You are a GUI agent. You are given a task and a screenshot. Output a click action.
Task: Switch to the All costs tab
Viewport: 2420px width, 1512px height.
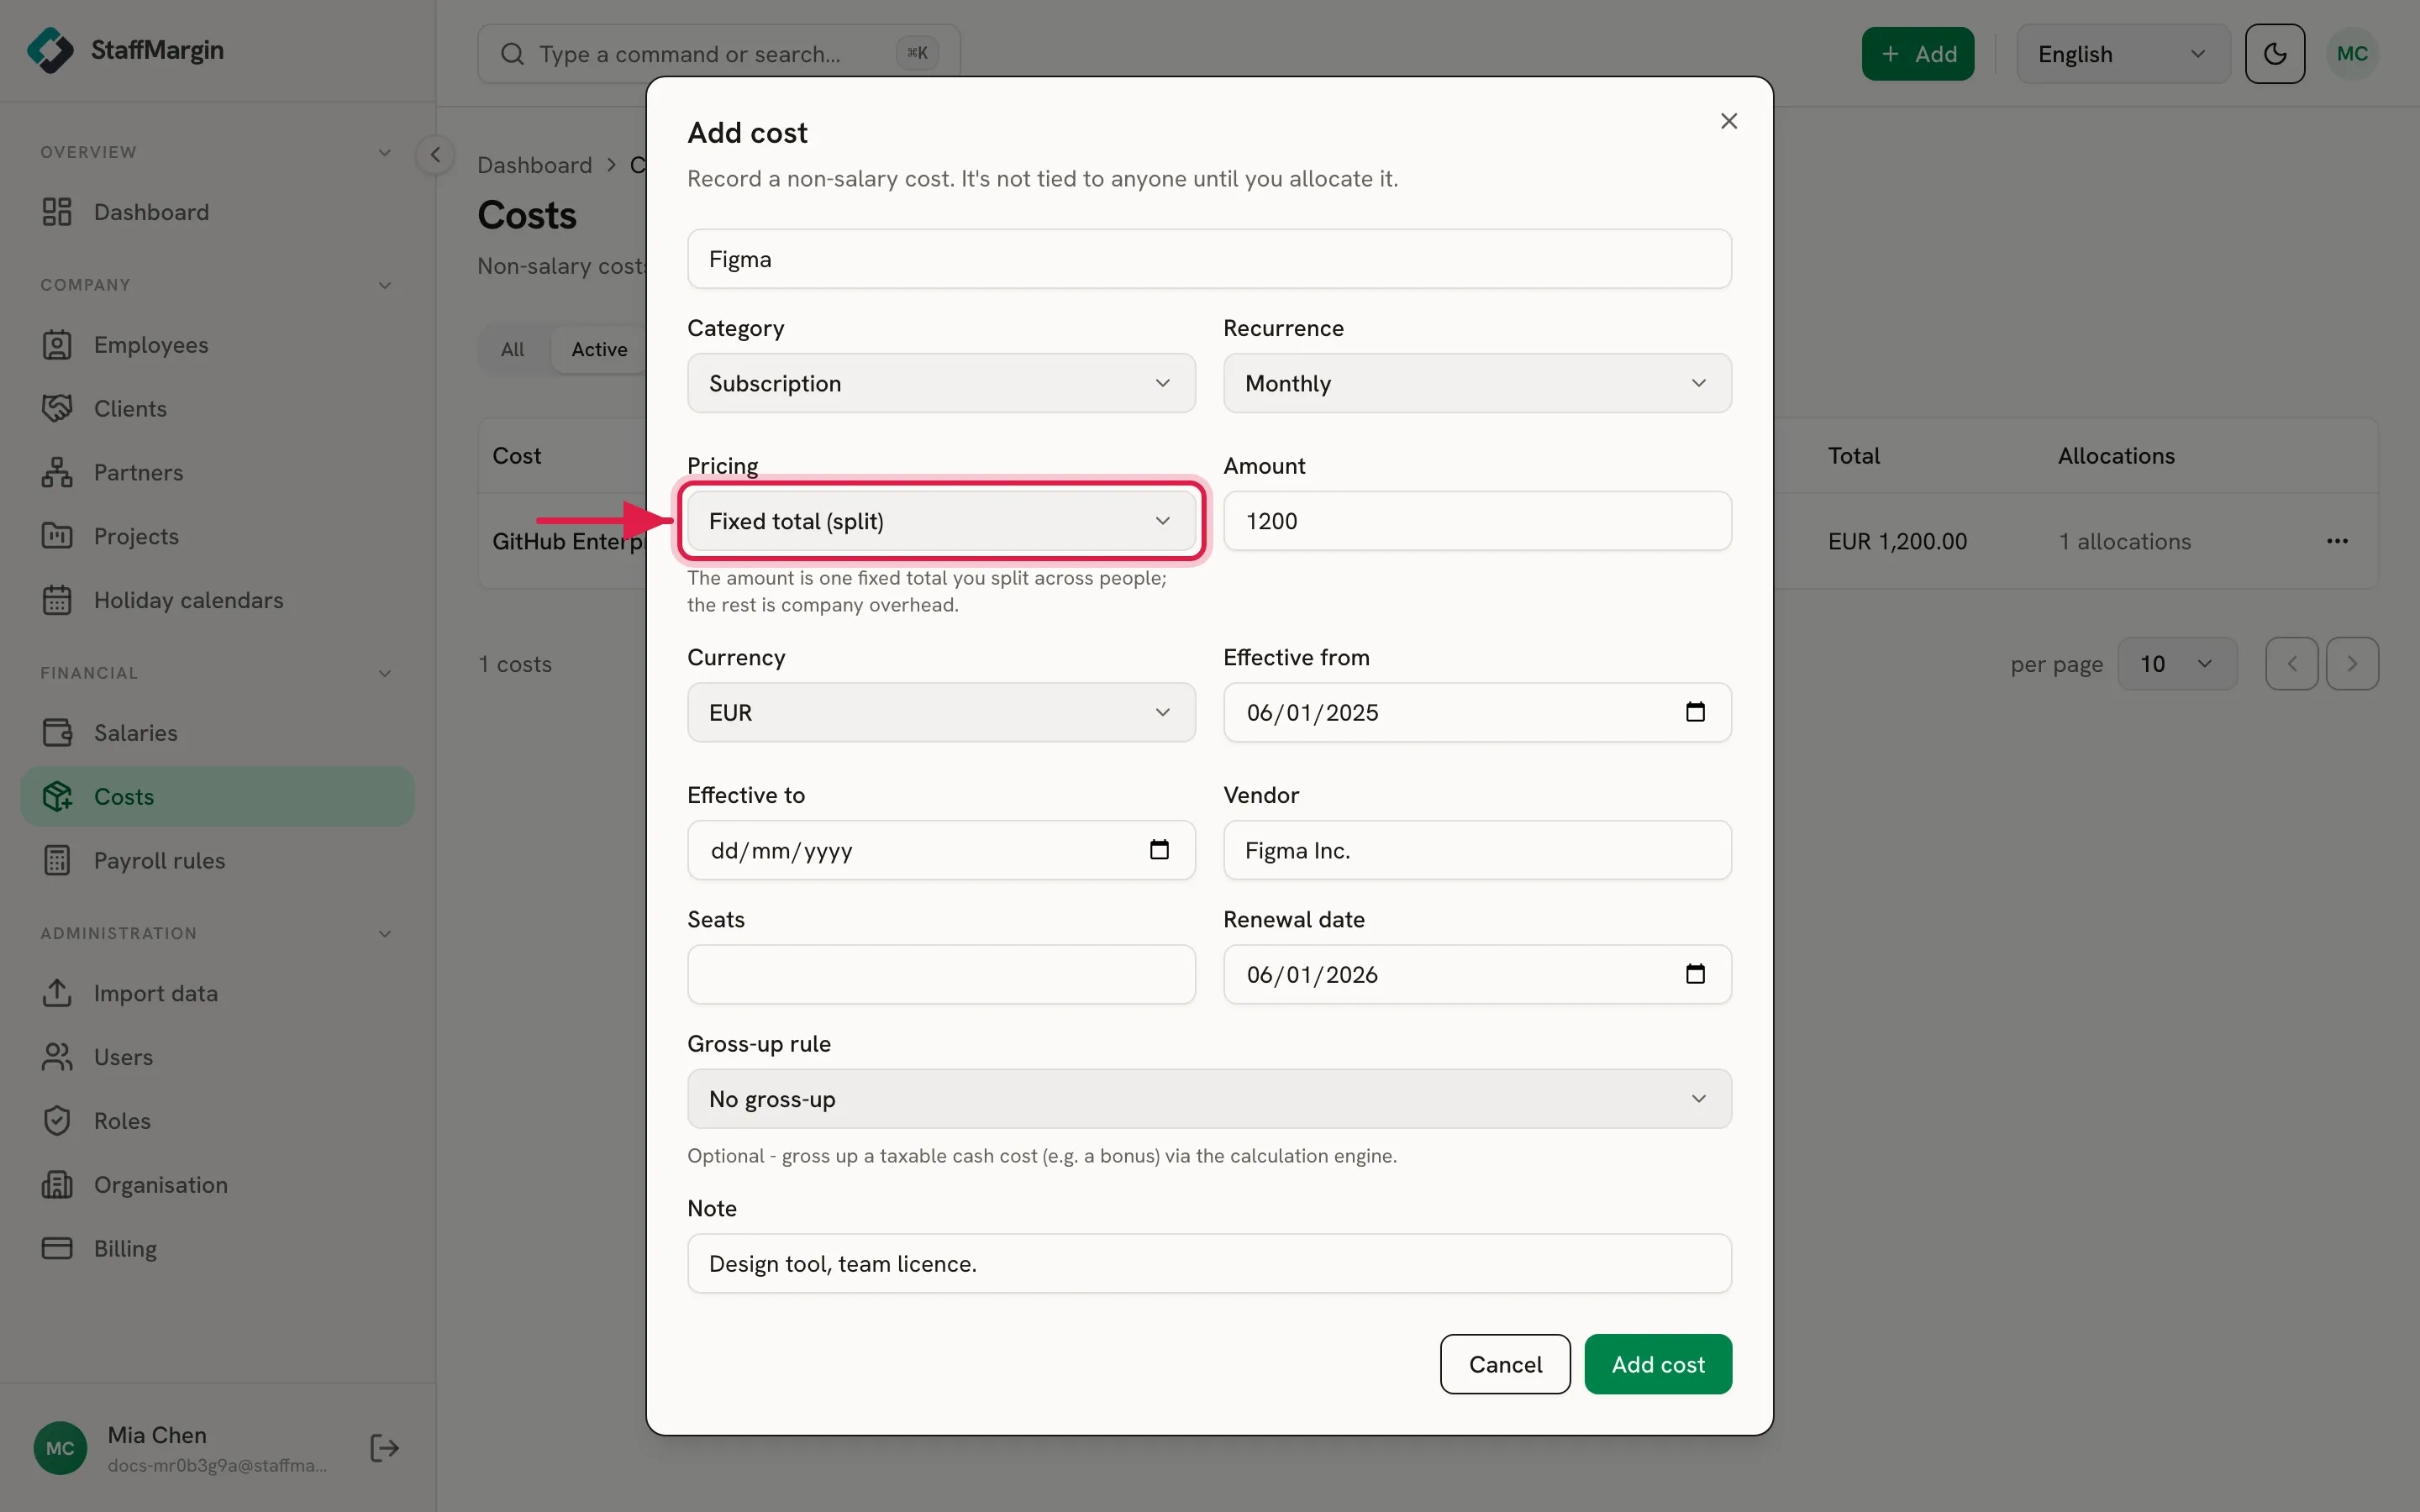click(x=513, y=349)
